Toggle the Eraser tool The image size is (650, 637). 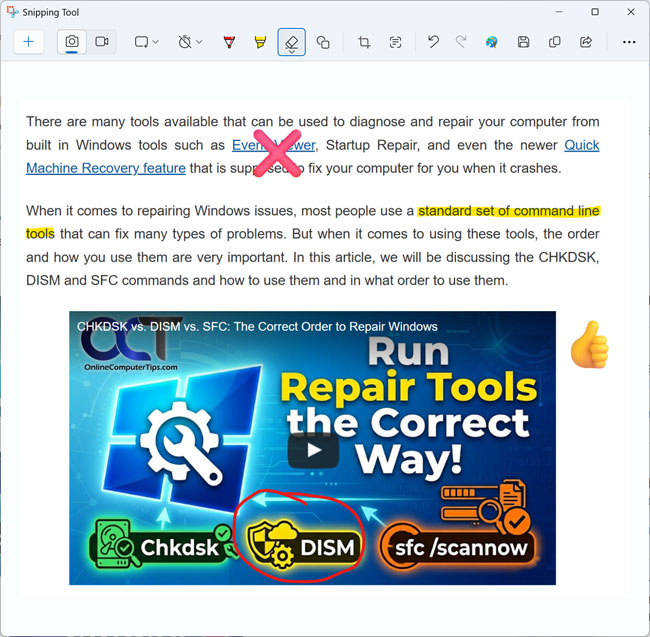click(291, 42)
